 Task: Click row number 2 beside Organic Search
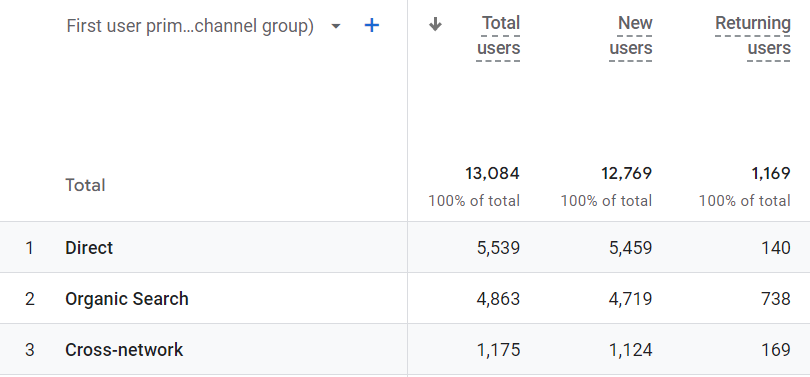click(30, 299)
